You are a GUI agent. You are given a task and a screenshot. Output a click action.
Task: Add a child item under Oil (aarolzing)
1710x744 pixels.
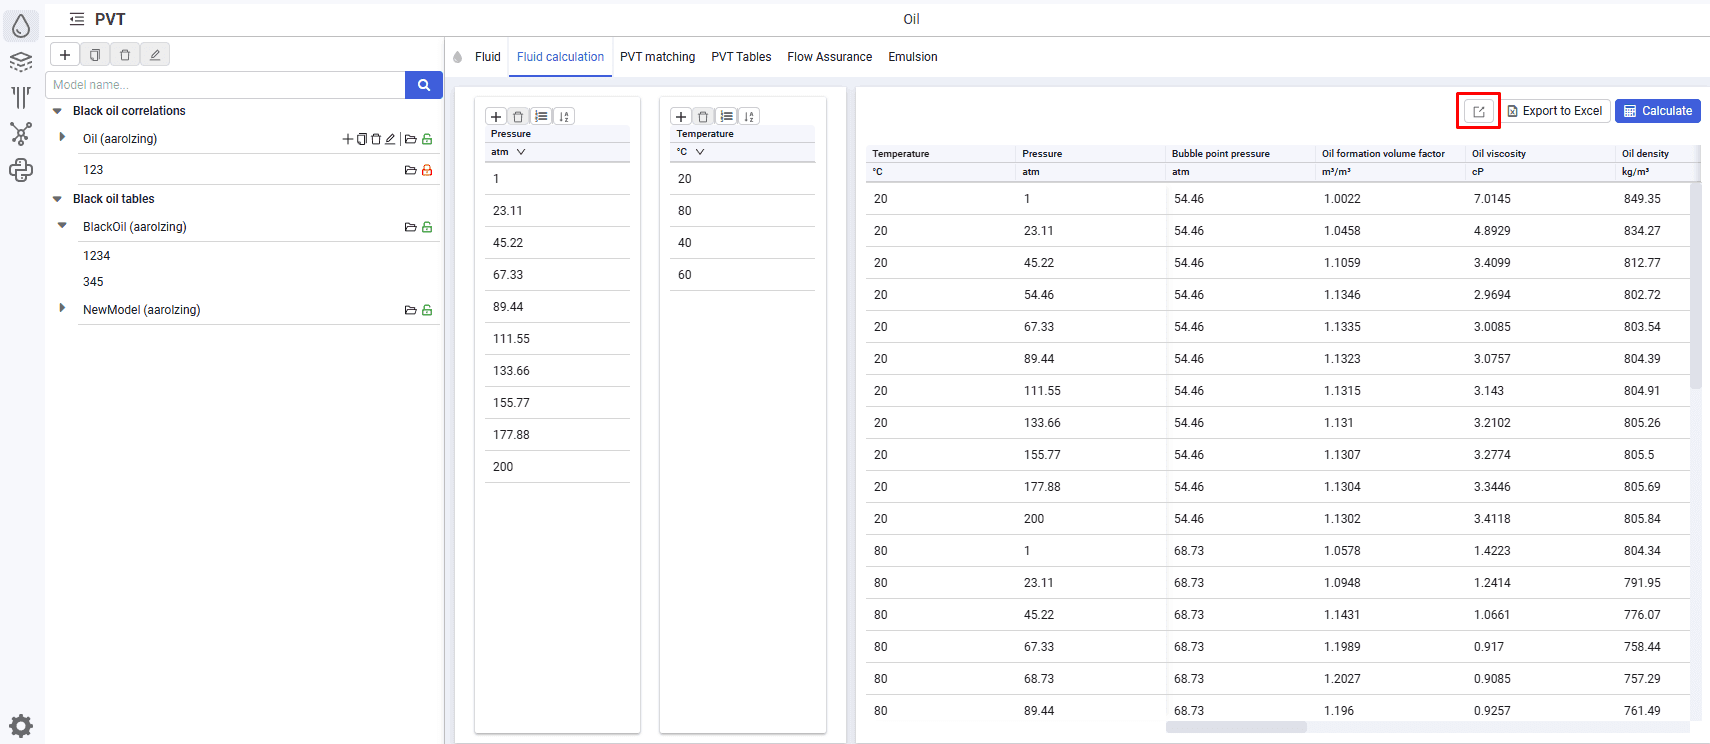coord(348,139)
